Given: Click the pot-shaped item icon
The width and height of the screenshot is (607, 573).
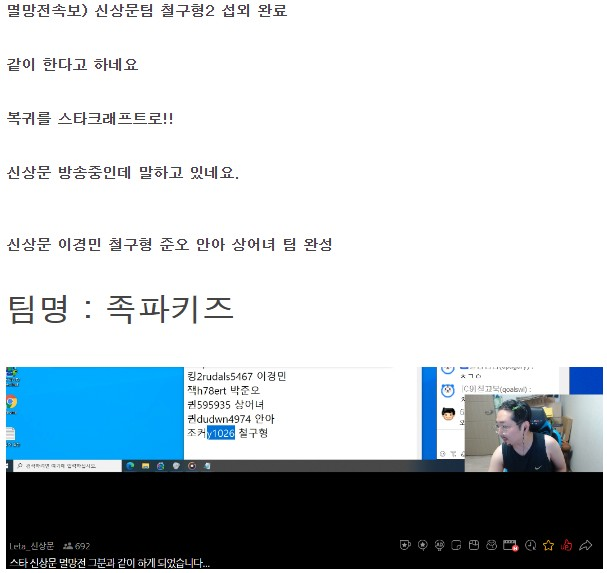Looking at the screenshot, I should pos(492,545).
